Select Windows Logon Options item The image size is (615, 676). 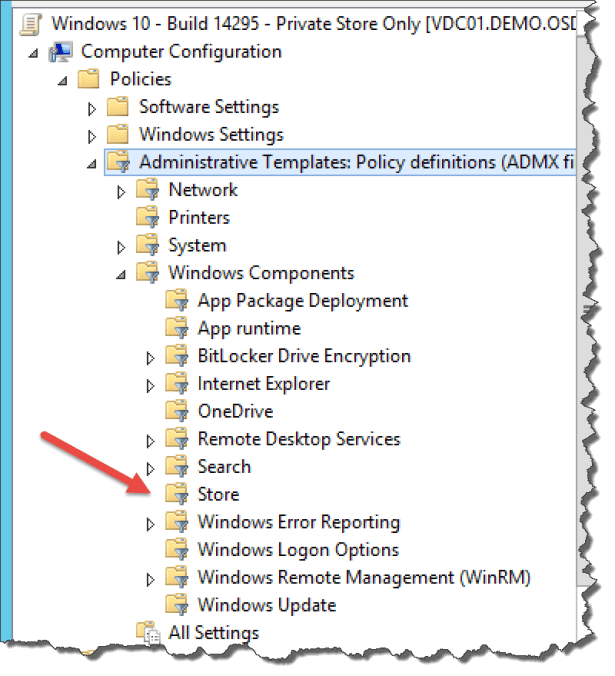[297, 549]
